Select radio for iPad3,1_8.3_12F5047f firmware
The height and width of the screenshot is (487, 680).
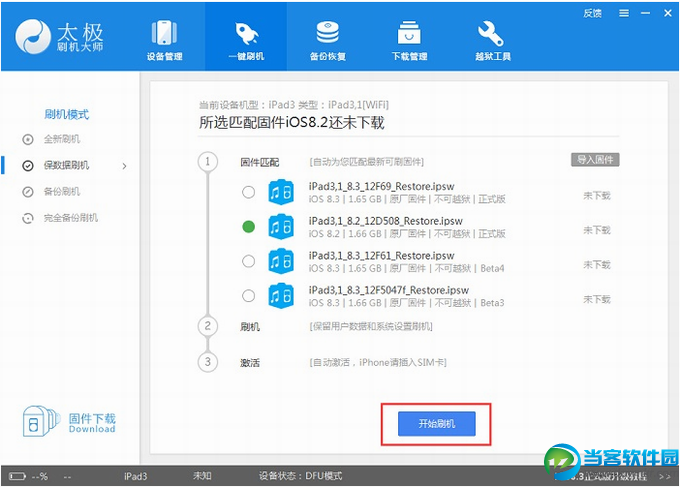click(x=248, y=296)
